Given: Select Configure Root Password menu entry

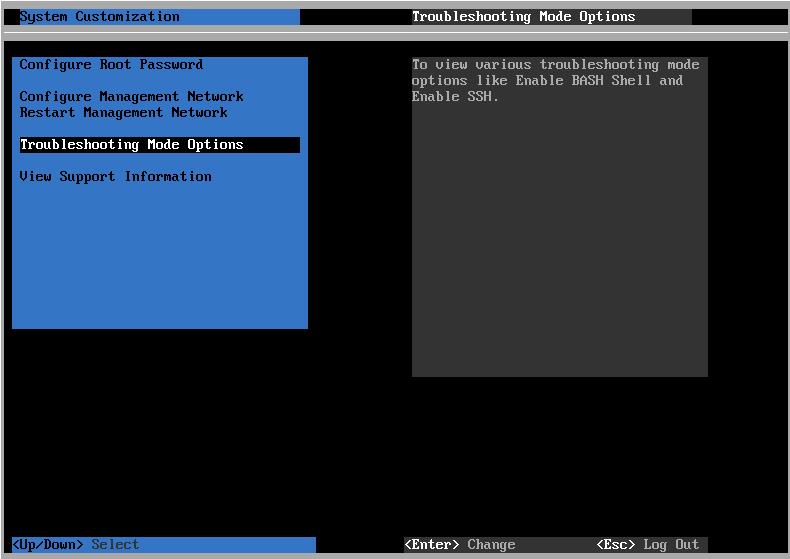Looking at the screenshot, I should 111,65.
